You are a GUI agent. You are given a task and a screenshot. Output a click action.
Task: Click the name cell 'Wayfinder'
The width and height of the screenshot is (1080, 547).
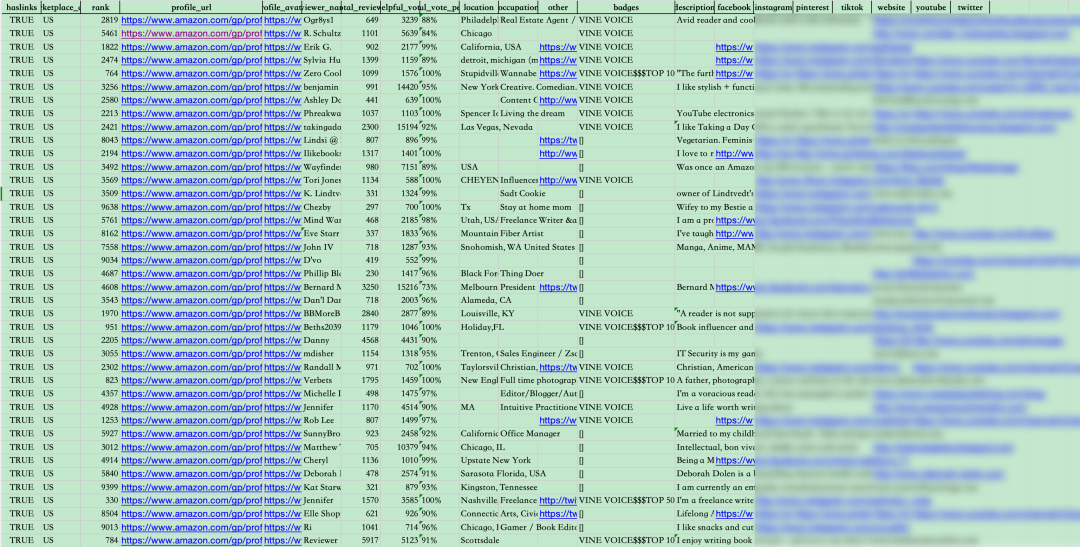tap(322, 167)
